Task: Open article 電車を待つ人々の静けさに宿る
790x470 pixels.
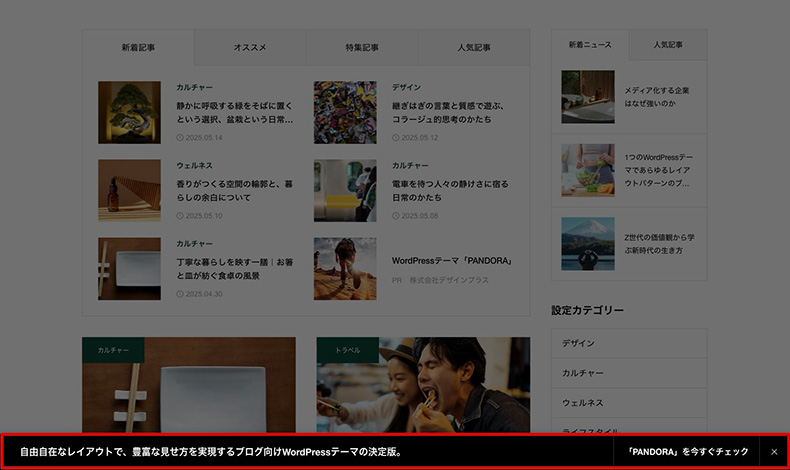Action: pyautogui.click(x=450, y=191)
